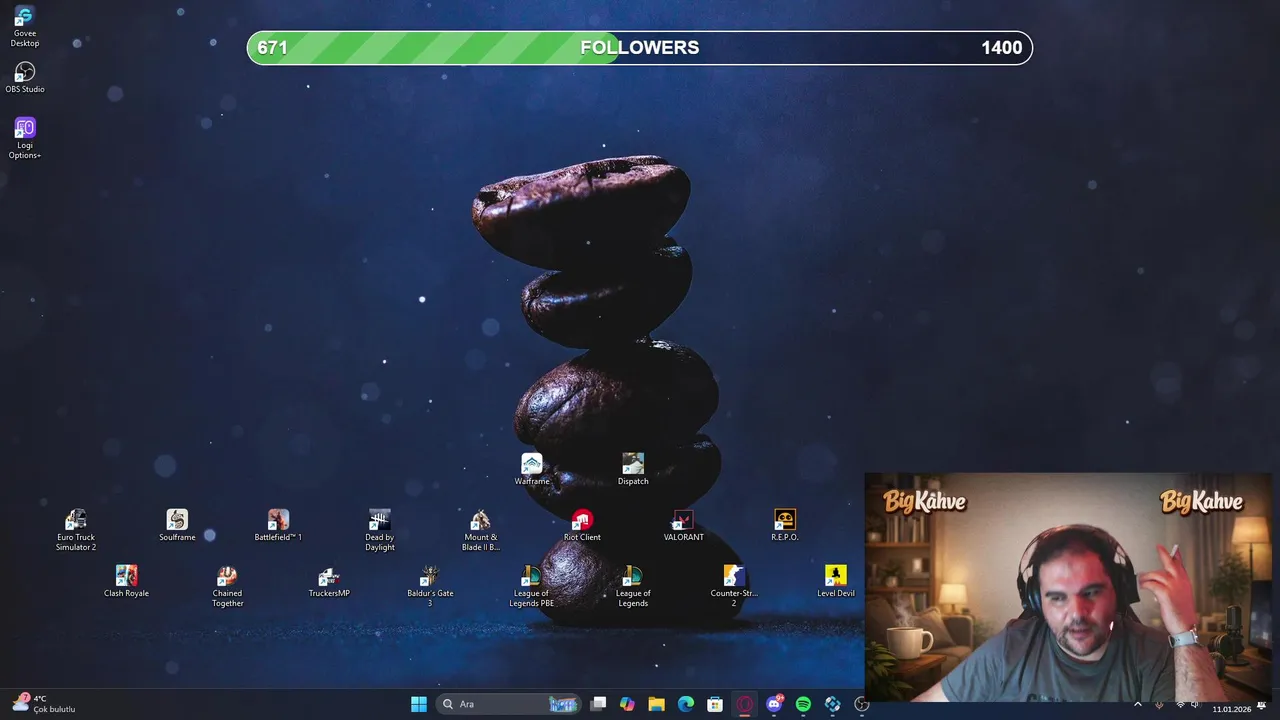Select the Soulframe desktop icon
The width and height of the screenshot is (1280, 720).
click(177, 526)
